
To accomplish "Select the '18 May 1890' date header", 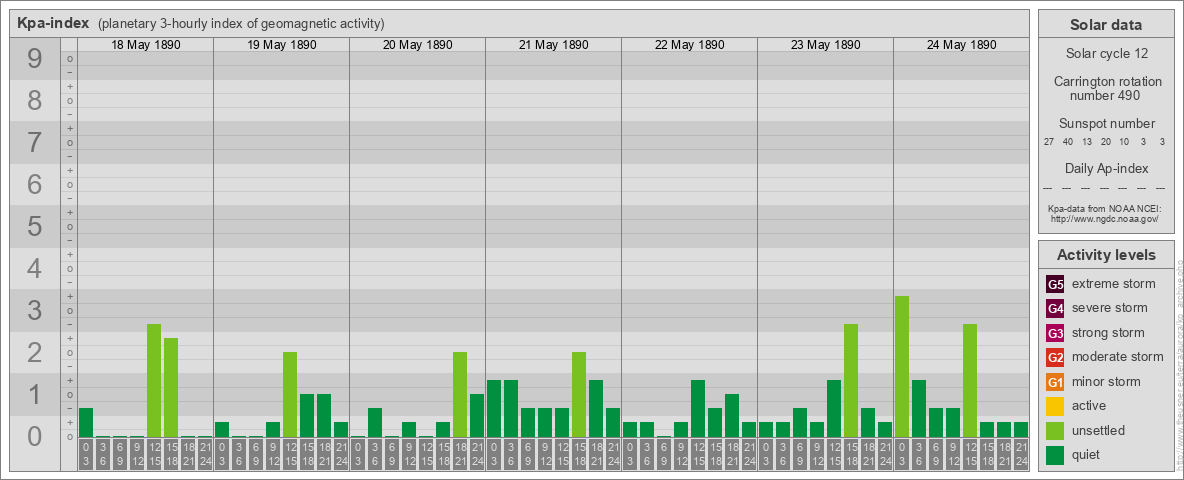I will point(146,45).
